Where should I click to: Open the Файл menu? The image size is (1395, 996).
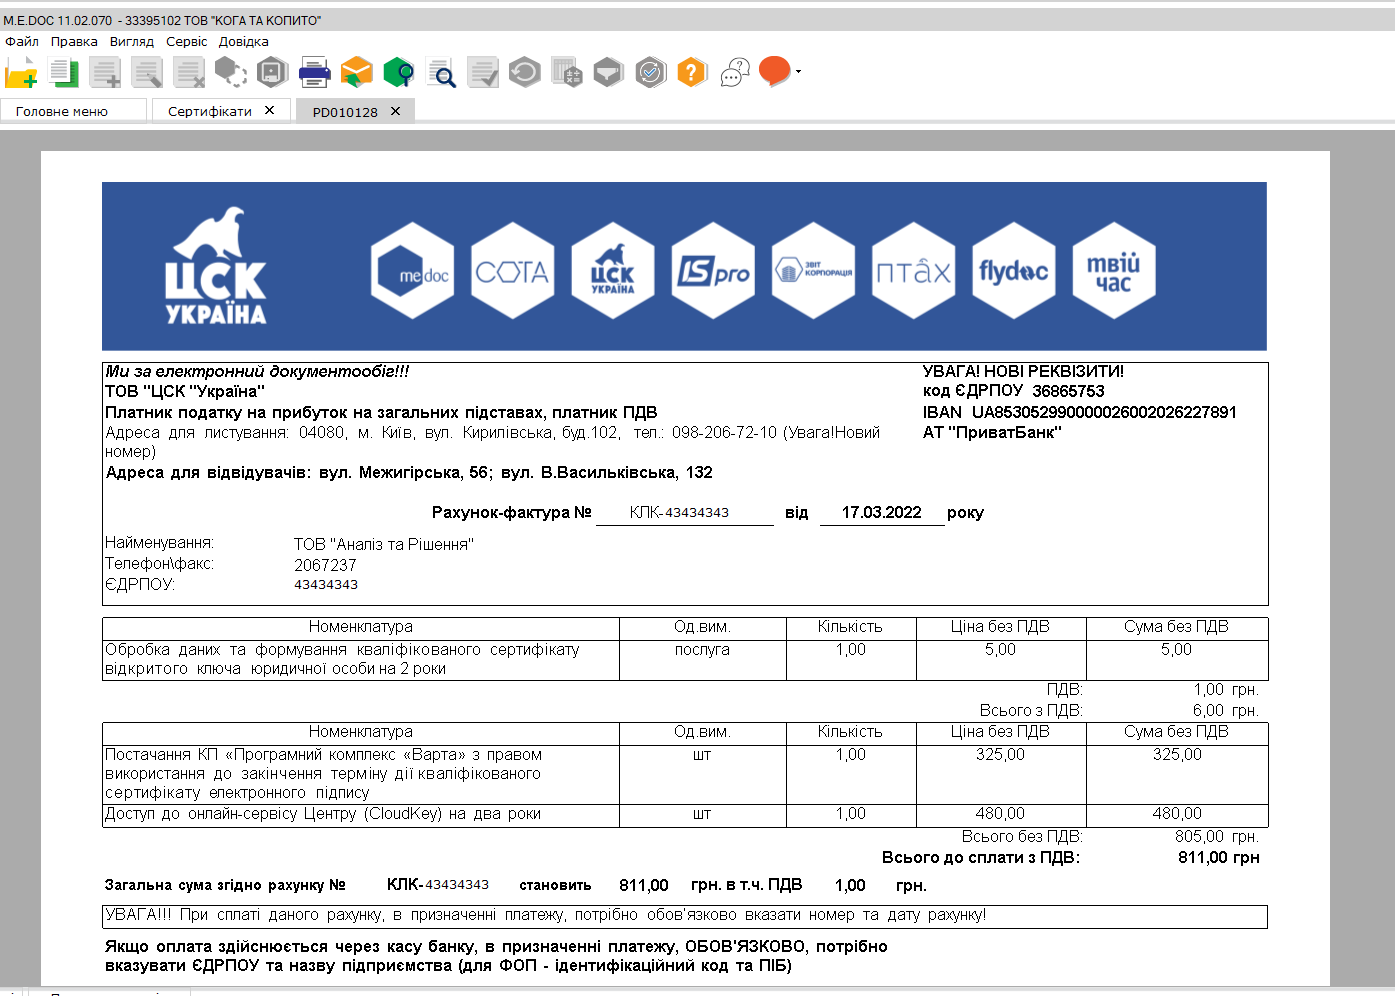tap(22, 41)
